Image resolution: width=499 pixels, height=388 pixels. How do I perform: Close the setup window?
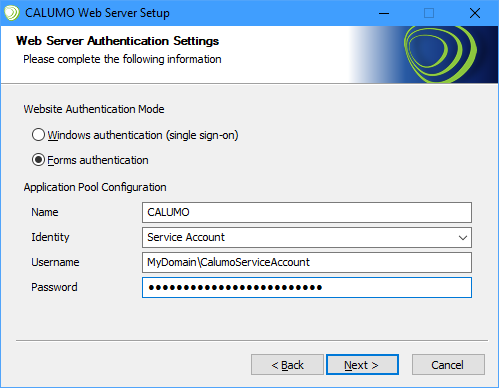point(475,13)
